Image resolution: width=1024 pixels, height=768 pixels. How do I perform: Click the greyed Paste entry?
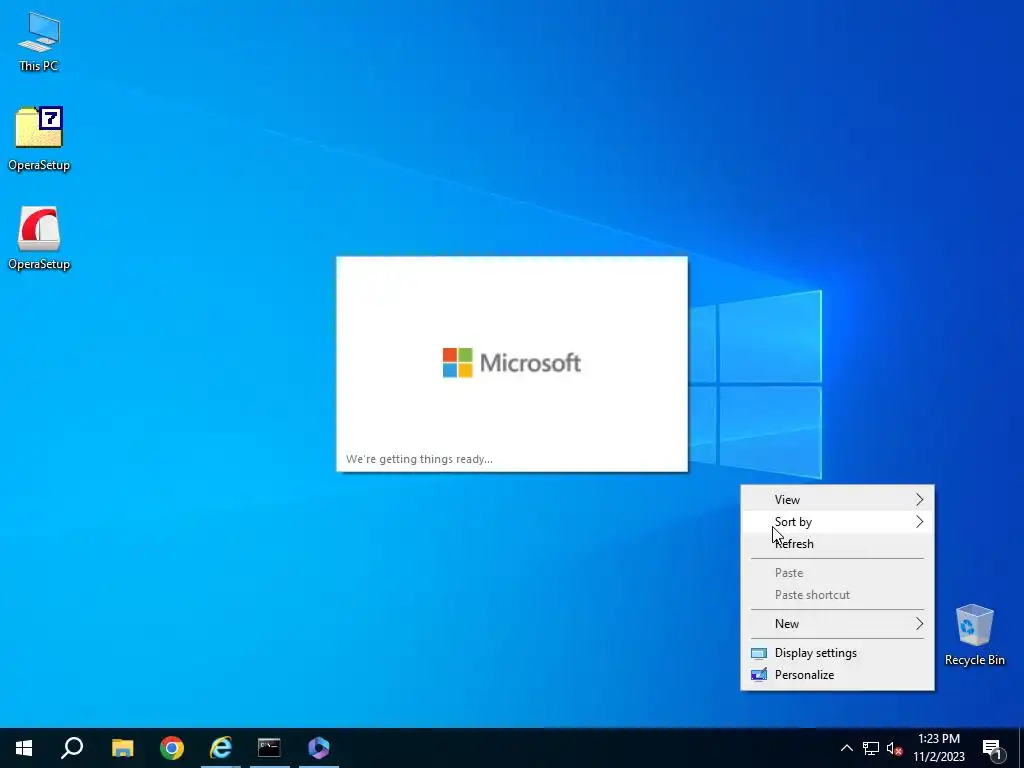837,573
